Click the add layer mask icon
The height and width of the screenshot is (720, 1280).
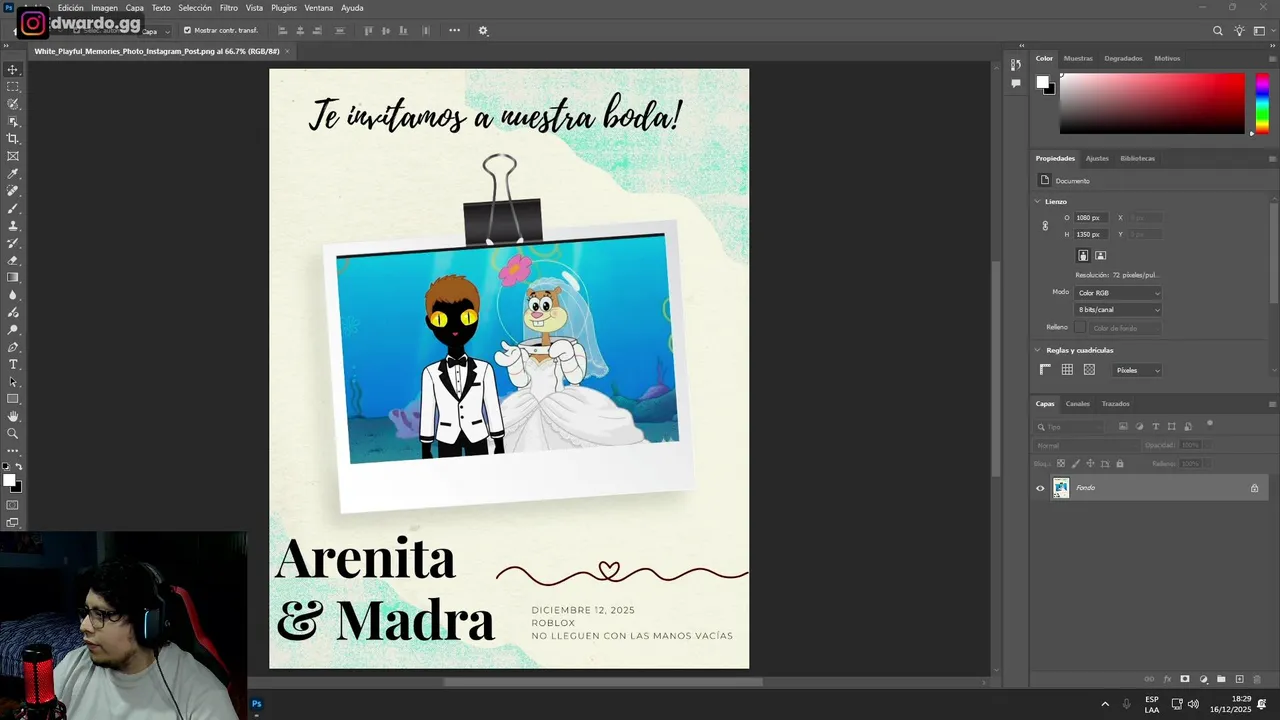pos(1185,679)
